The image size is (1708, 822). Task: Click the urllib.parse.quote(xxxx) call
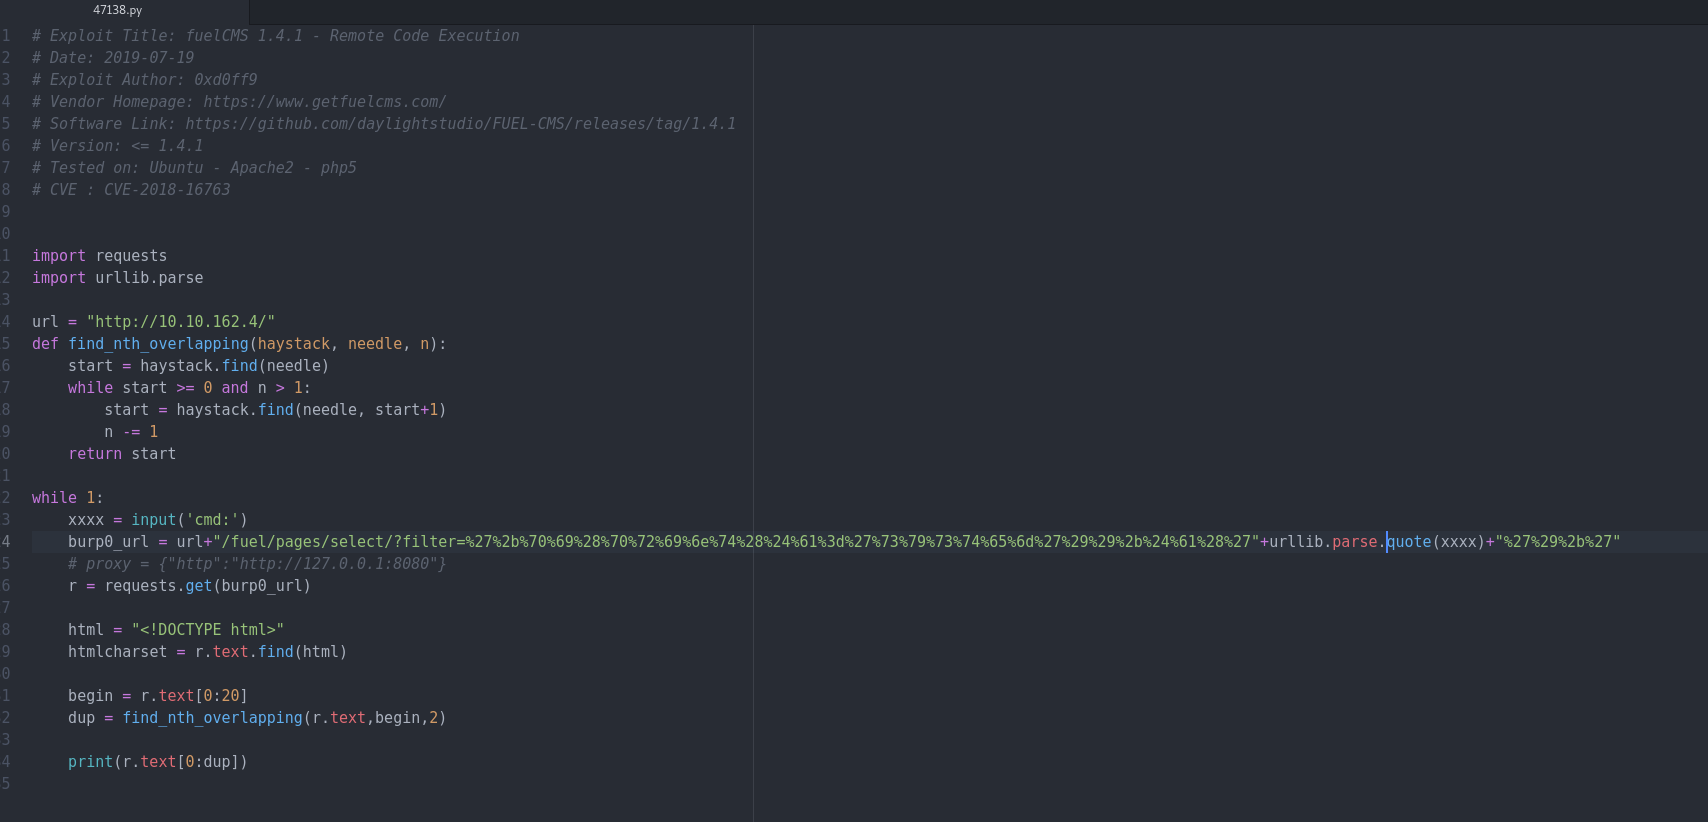click(x=1377, y=542)
